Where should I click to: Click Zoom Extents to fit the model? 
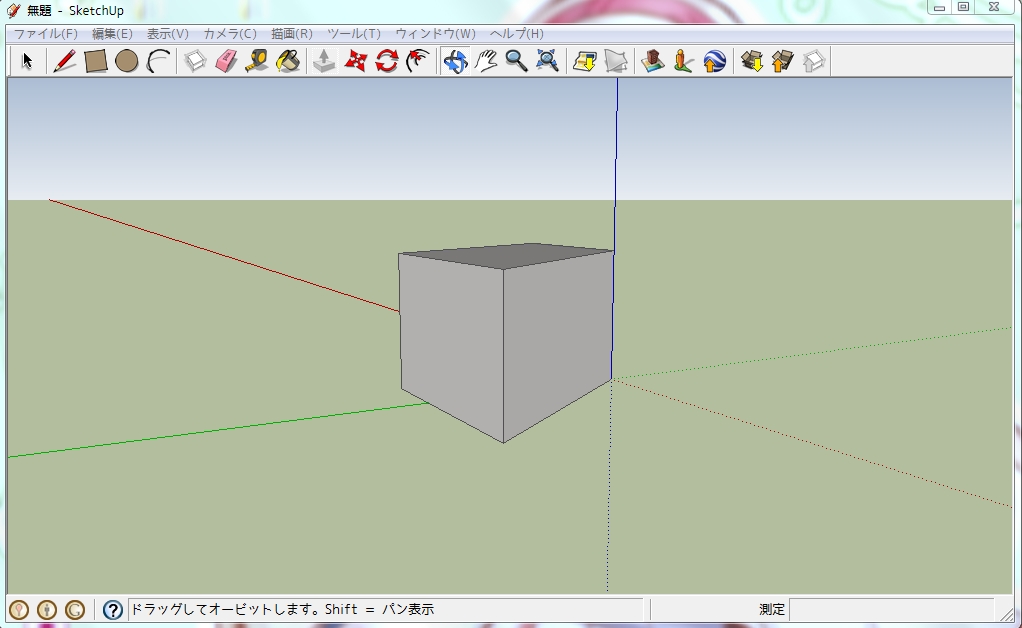point(548,61)
